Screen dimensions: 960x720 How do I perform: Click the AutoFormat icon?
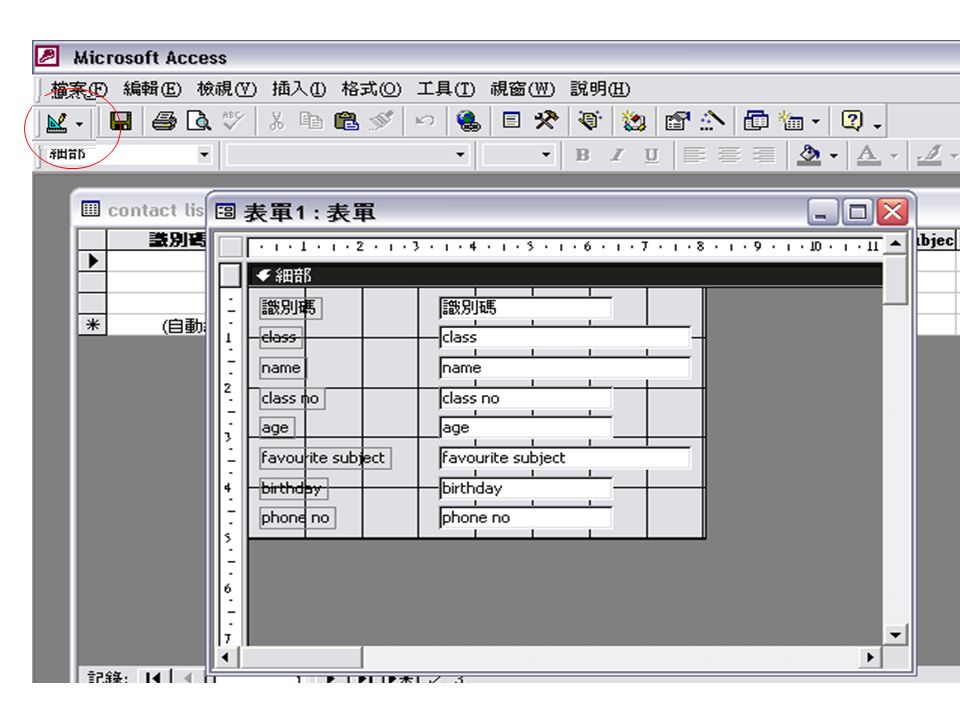[x=590, y=120]
